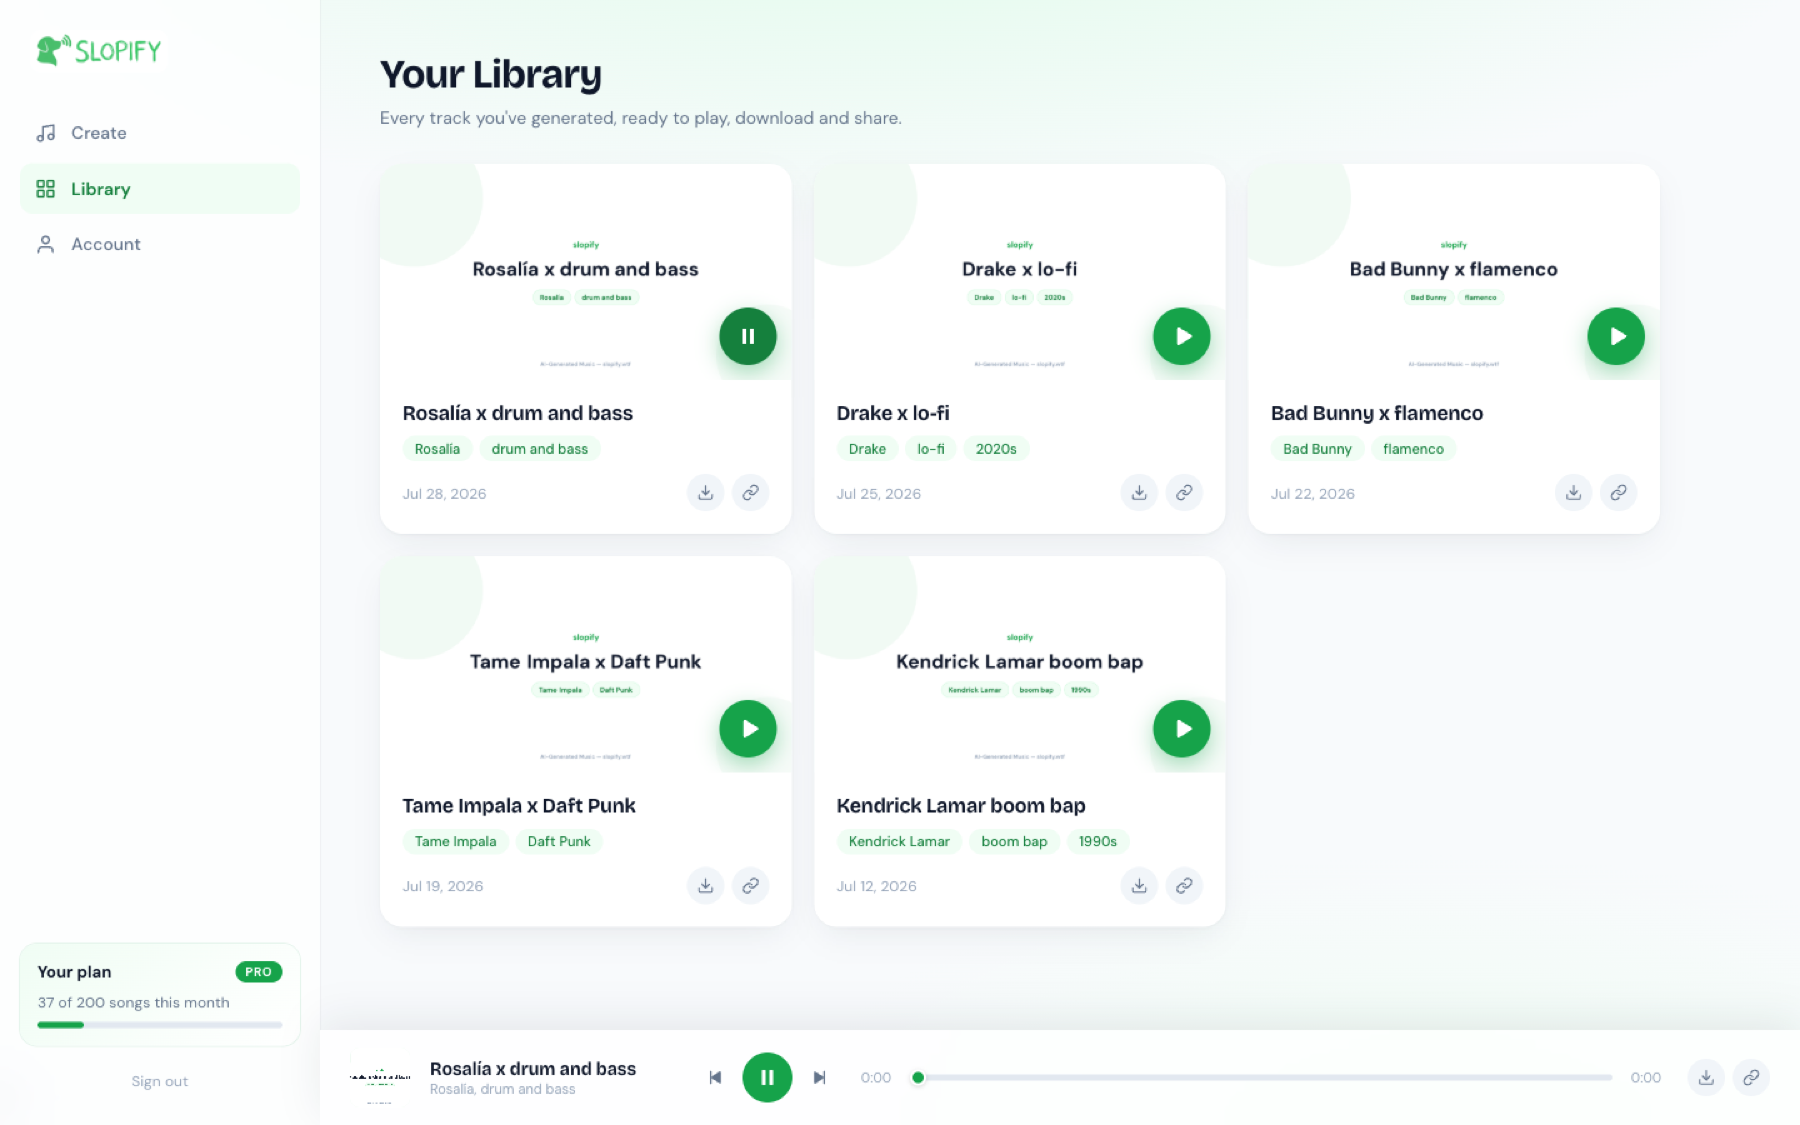
Task: Play Drake x lo-fi track
Action: (1182, 336)
